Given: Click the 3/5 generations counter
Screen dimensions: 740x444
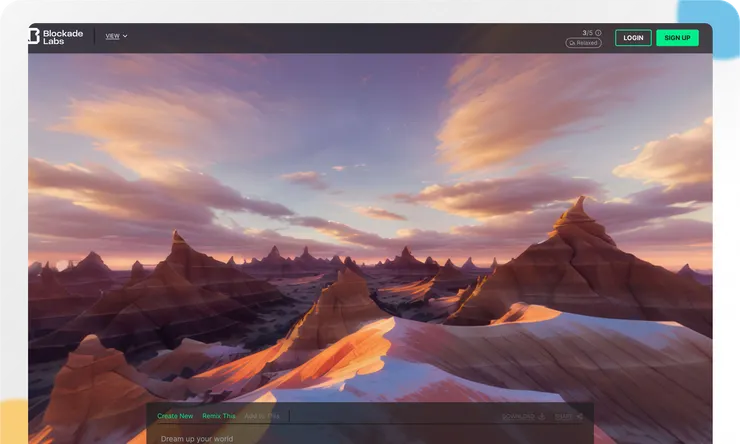Looking at the screenshot, I should (x=587, y=33).
